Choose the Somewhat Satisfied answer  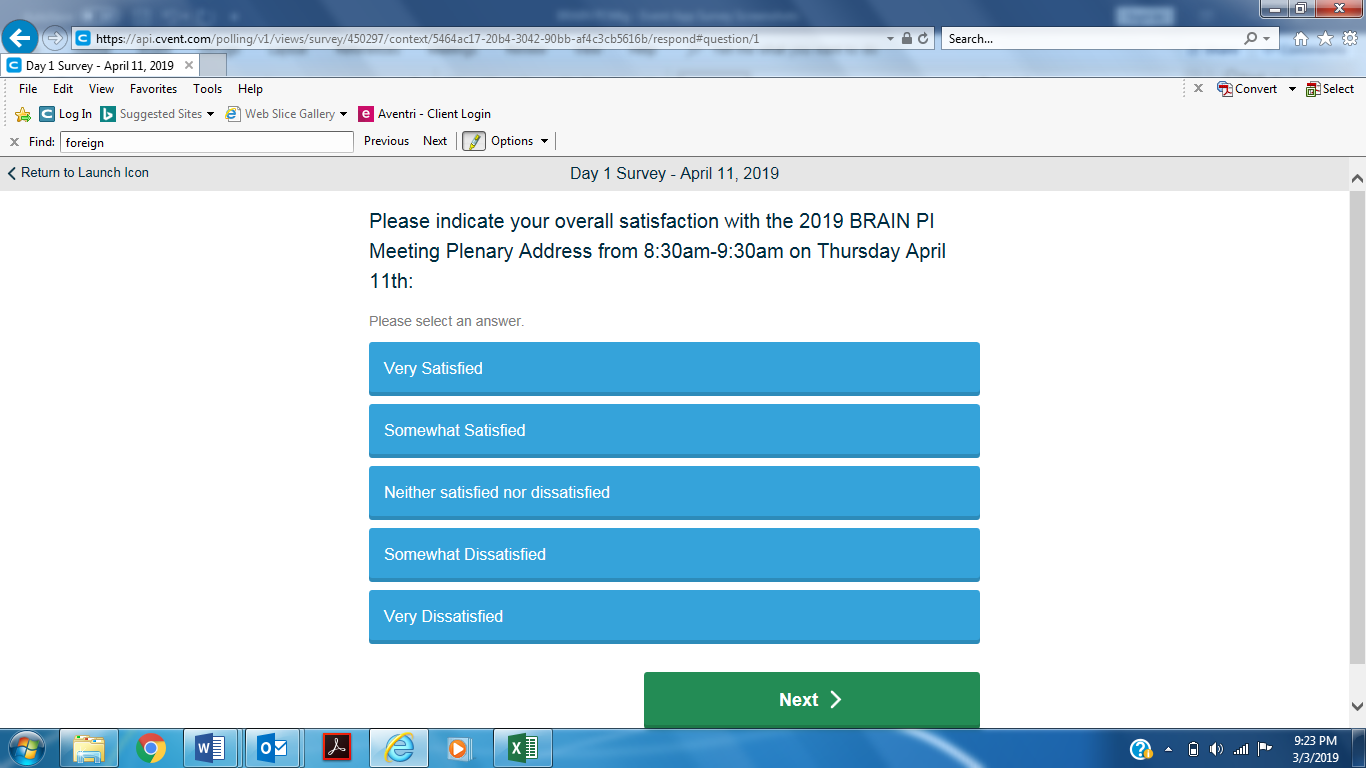coord(674,430)
